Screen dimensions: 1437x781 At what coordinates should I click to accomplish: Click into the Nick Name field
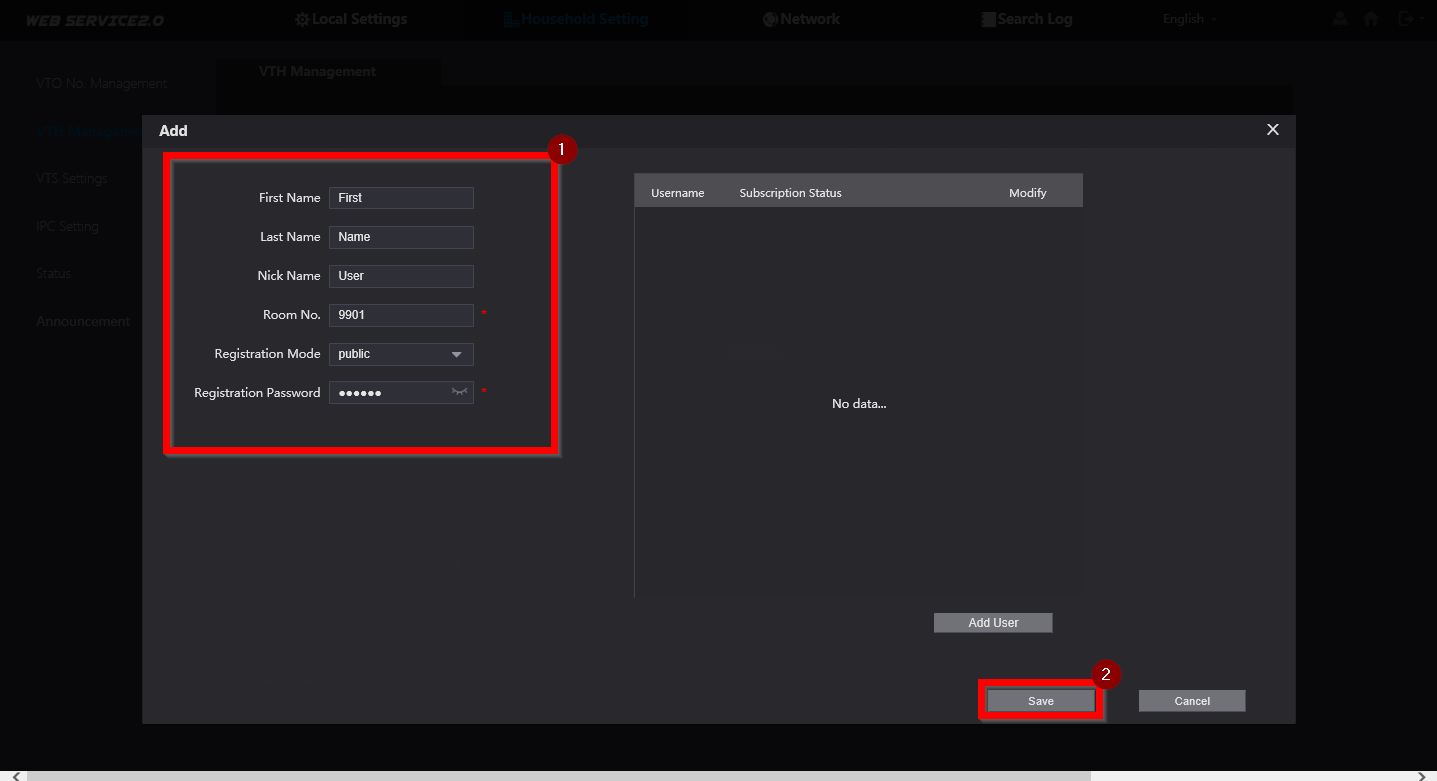[401, 276]
